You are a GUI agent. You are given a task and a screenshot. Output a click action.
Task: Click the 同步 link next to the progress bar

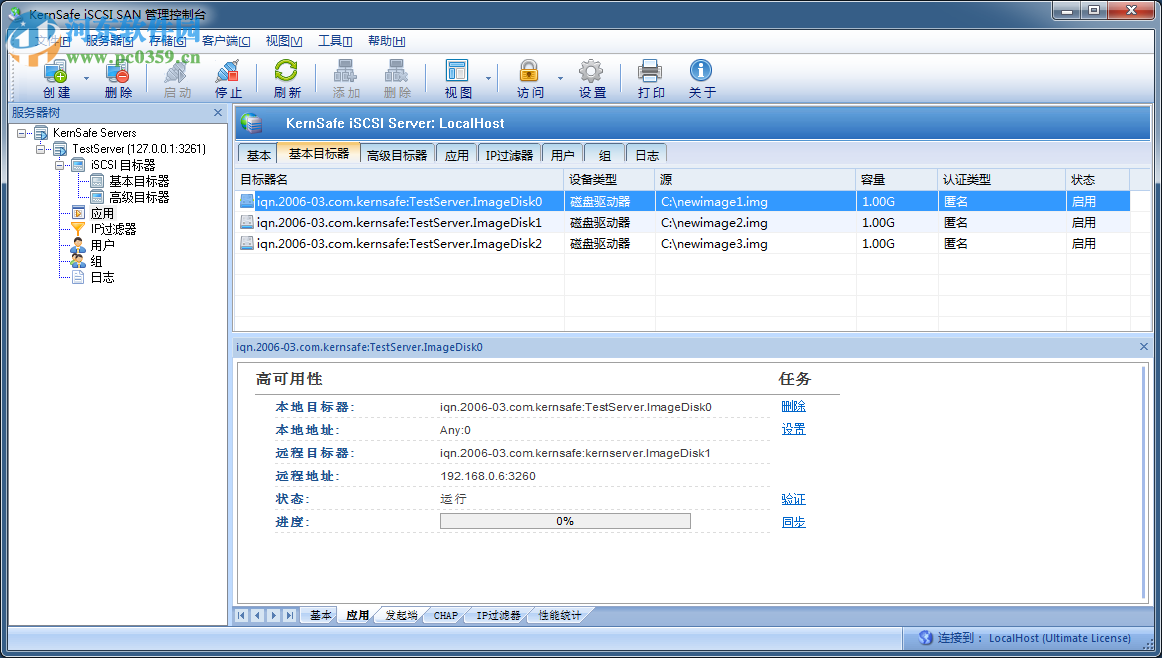(793, 521)
